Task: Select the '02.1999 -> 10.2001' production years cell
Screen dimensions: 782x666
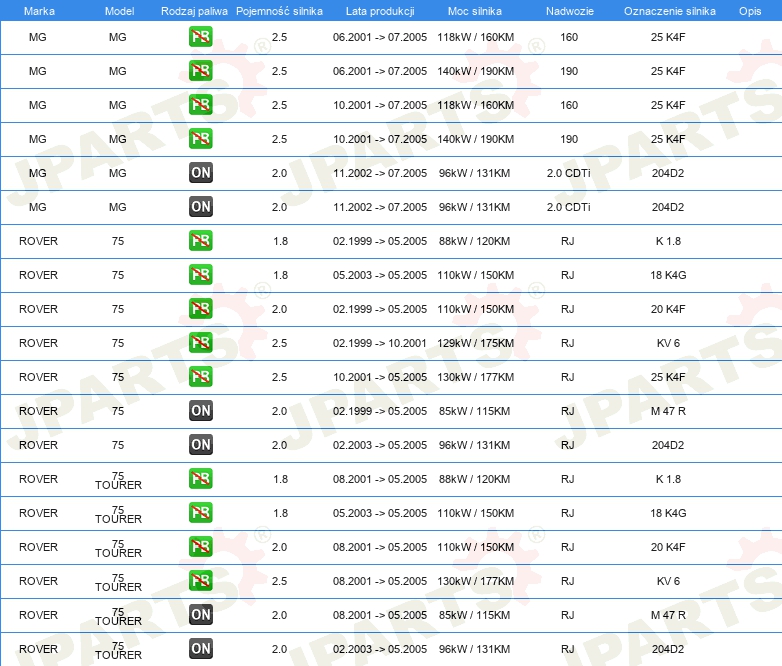Action: click(x=380, y=343)
